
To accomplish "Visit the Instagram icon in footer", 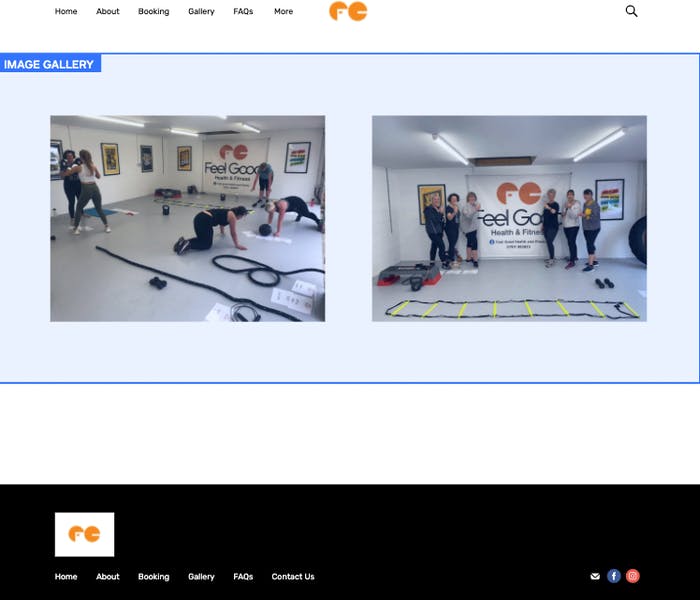I will 633,576.
